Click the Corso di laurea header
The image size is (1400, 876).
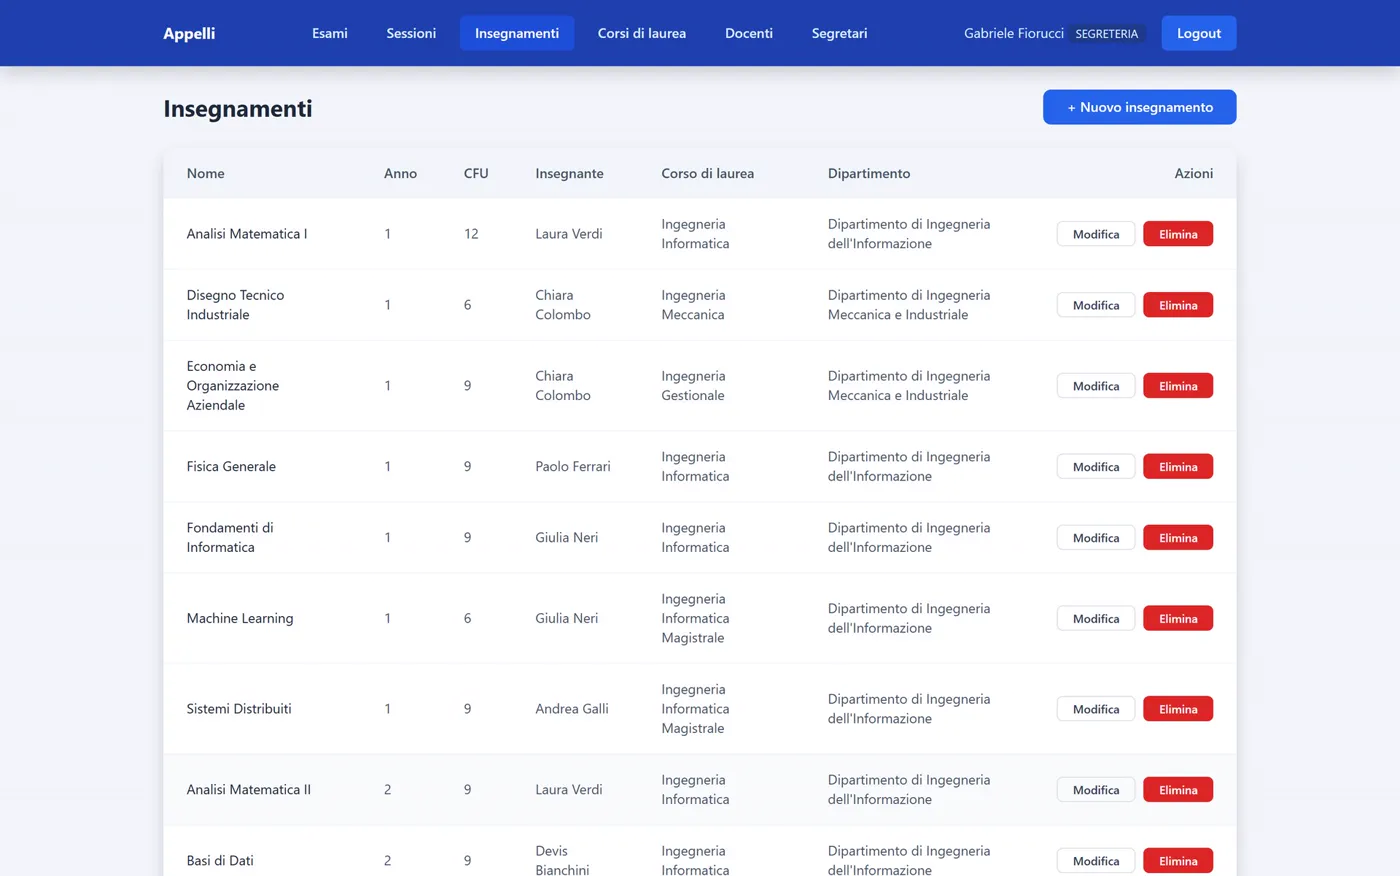[707, 173]
